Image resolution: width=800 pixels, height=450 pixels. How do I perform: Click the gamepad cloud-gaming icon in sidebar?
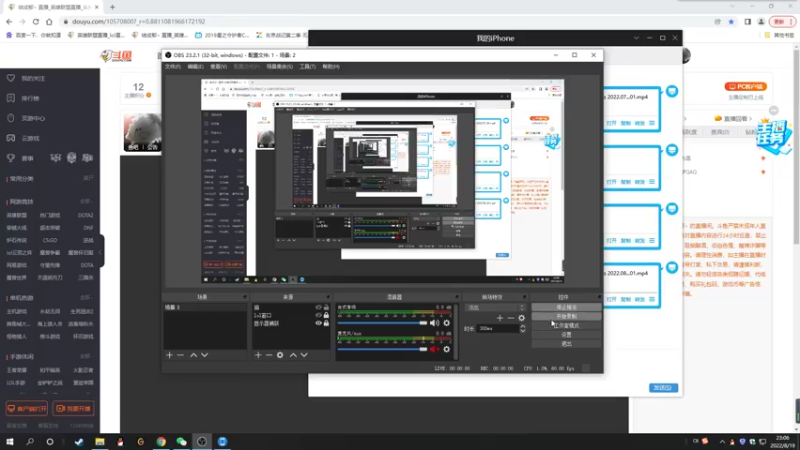point(11,138)
